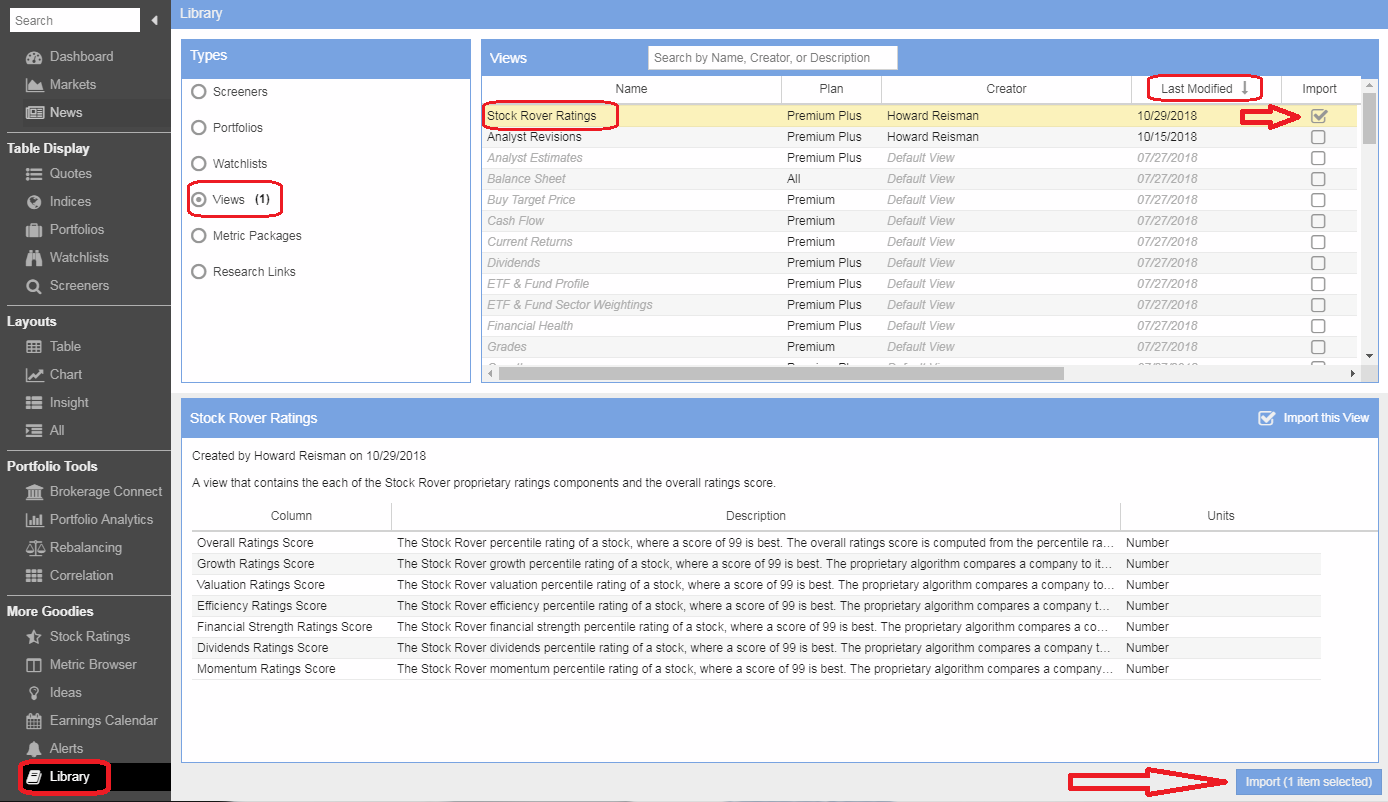Check the Analyst Revisions import checkbox
The width and height of the screenshot is (1388, 802).
(1318, 137)
